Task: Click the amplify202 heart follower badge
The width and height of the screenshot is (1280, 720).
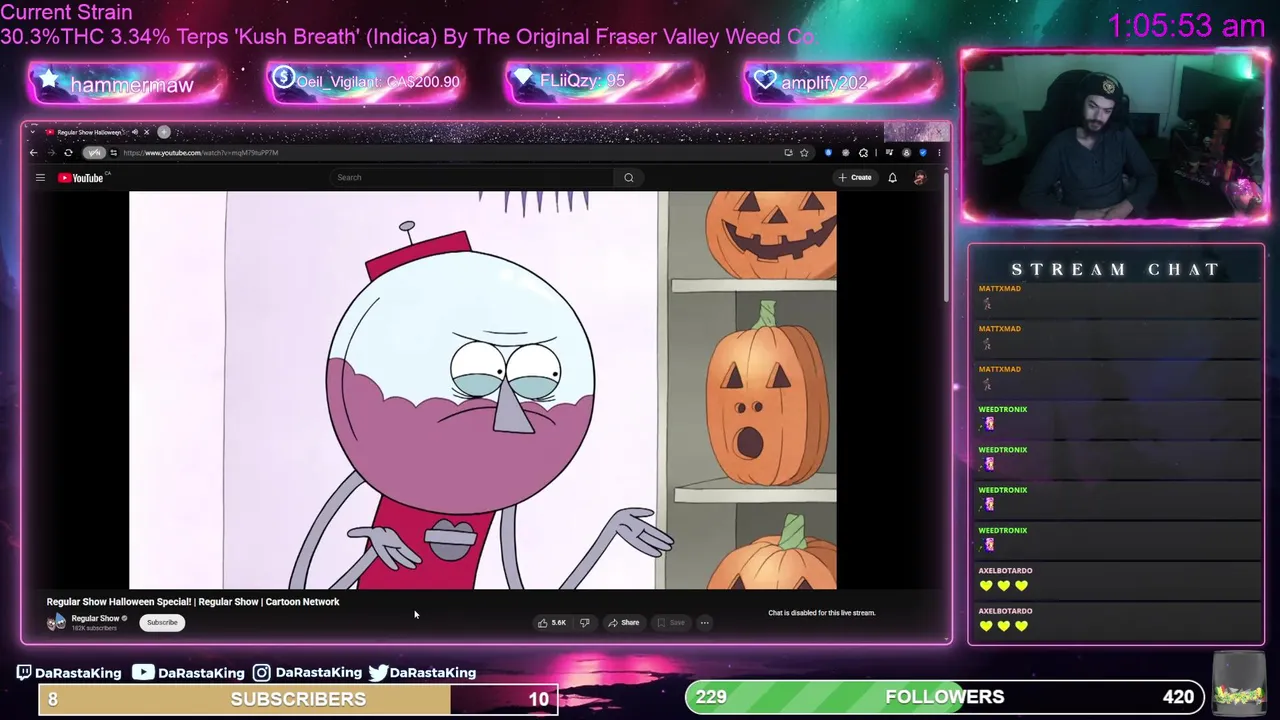Action: (x=842, y=83)
